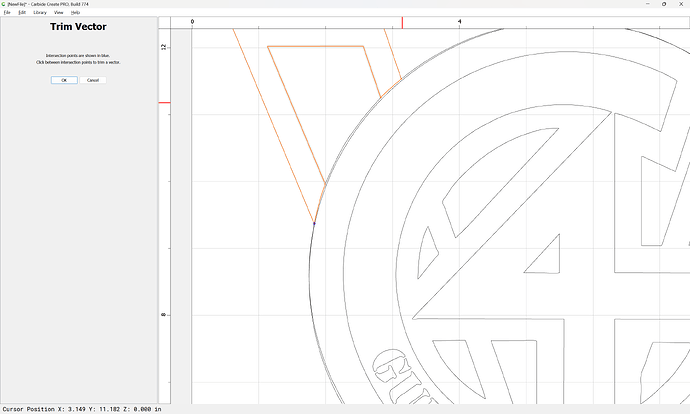Open the File menu

[7, 12]
